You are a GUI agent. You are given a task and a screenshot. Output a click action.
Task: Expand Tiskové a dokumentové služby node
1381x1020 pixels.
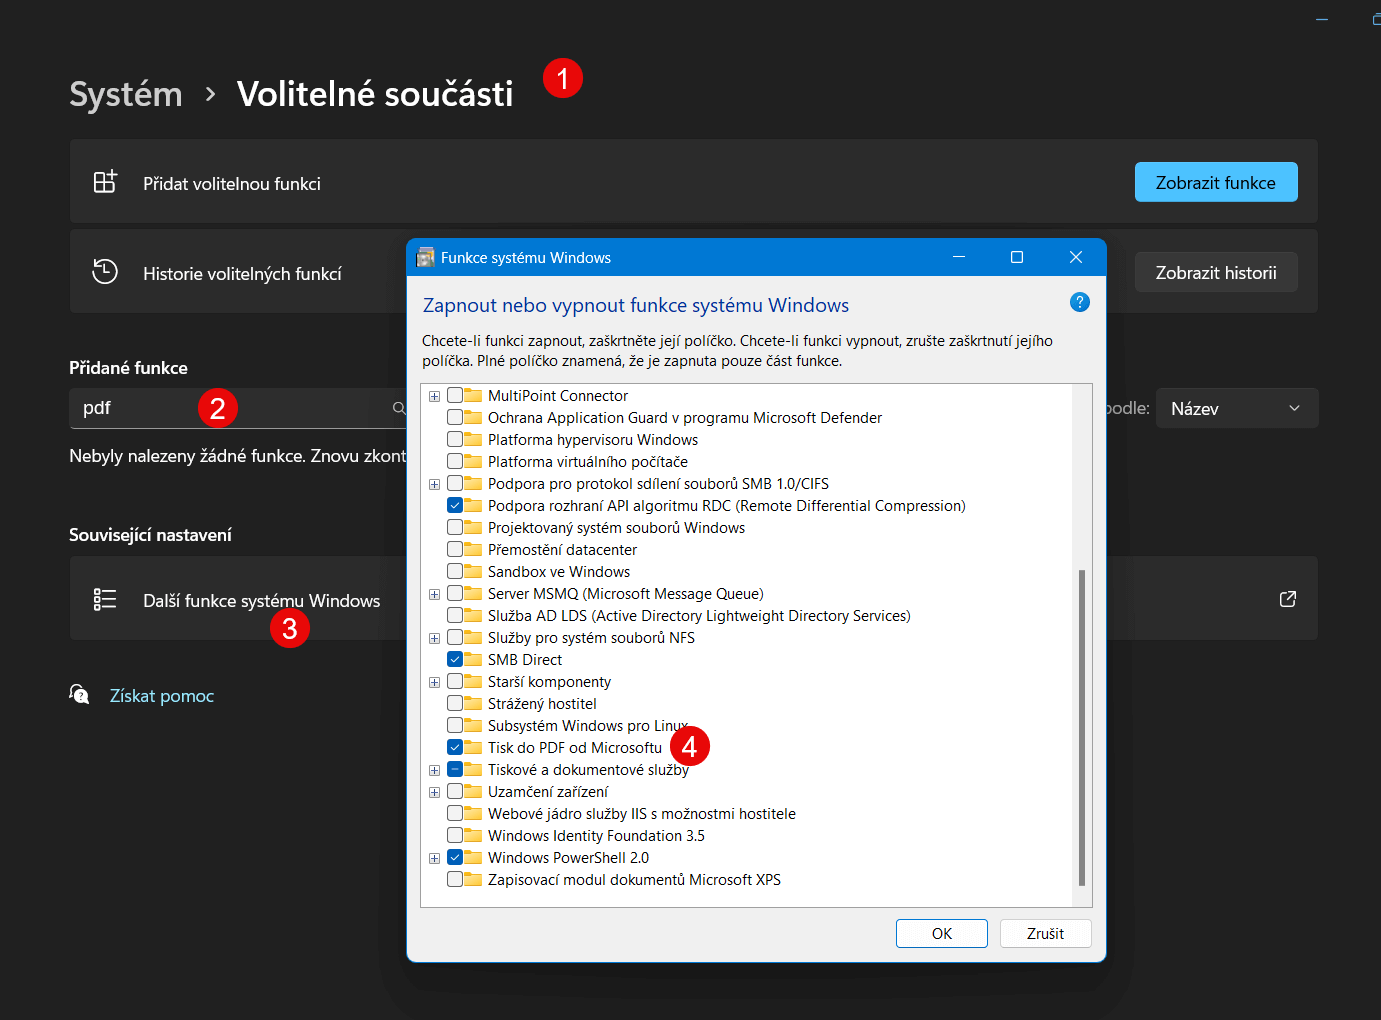click(x=434, y=770)
